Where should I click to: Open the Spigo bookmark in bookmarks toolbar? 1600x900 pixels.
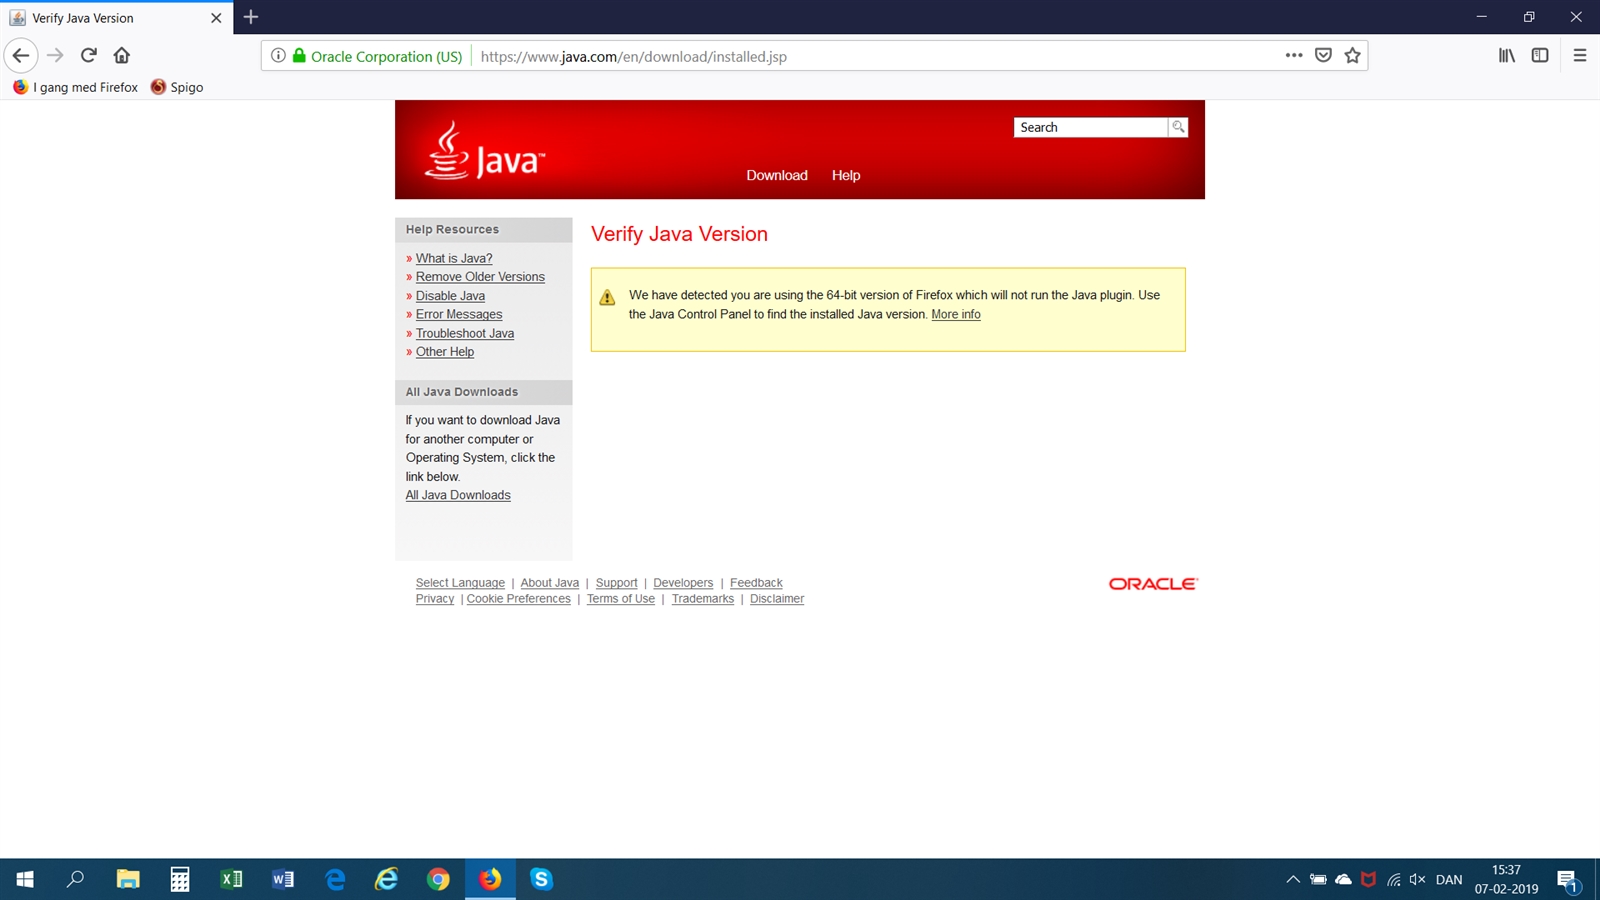[x=177, y=87]
